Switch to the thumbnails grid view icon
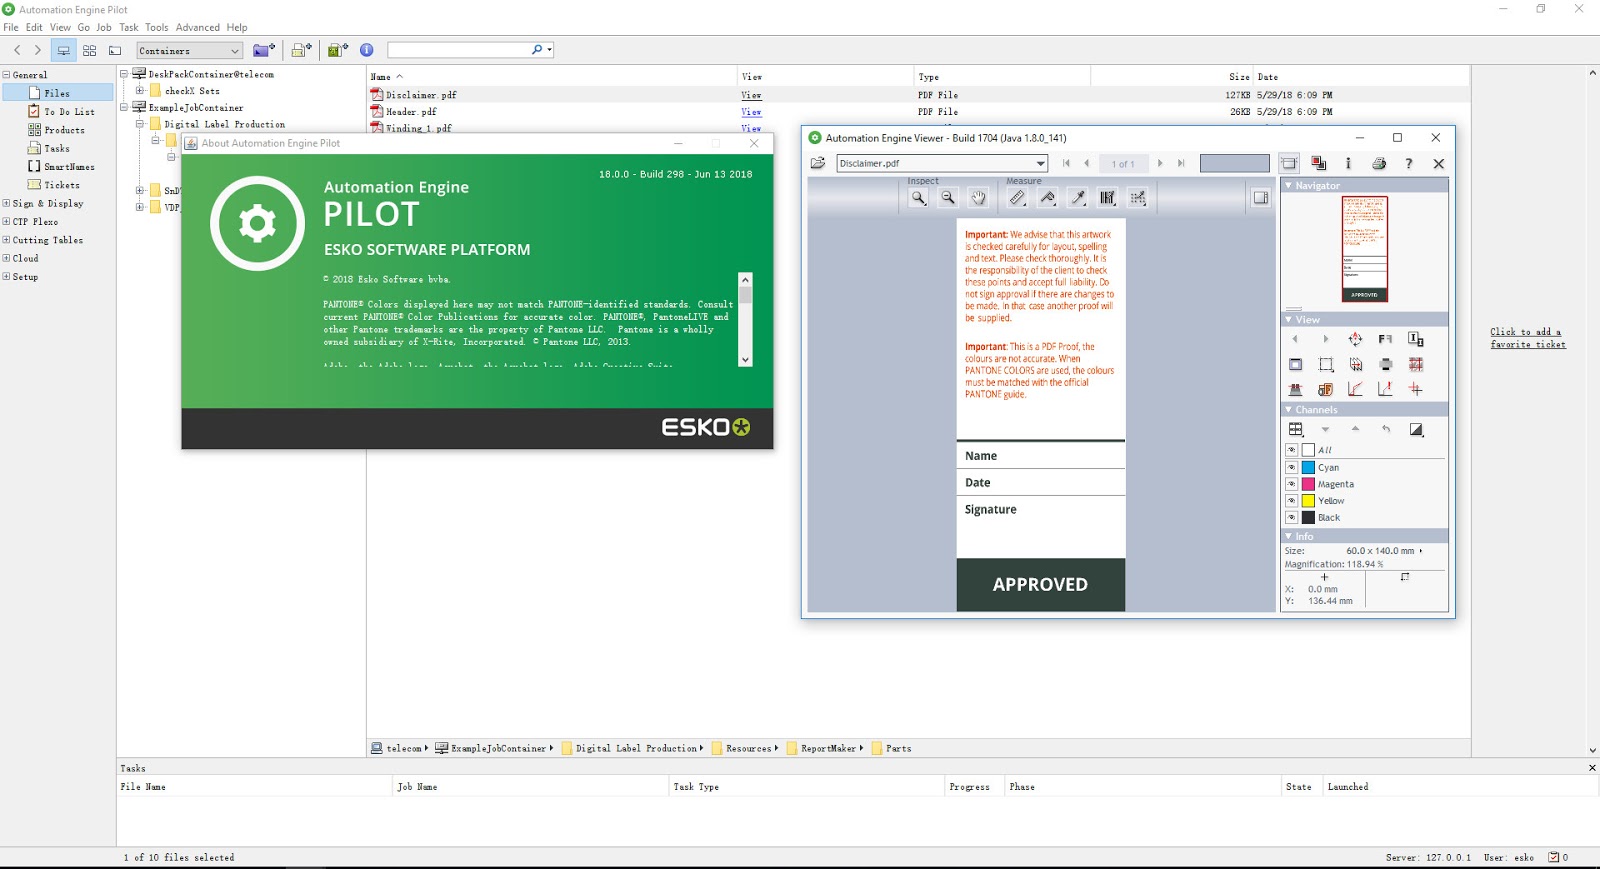Image resolution: width=1600 pixels, height=869 pixels. click(89, 50)
